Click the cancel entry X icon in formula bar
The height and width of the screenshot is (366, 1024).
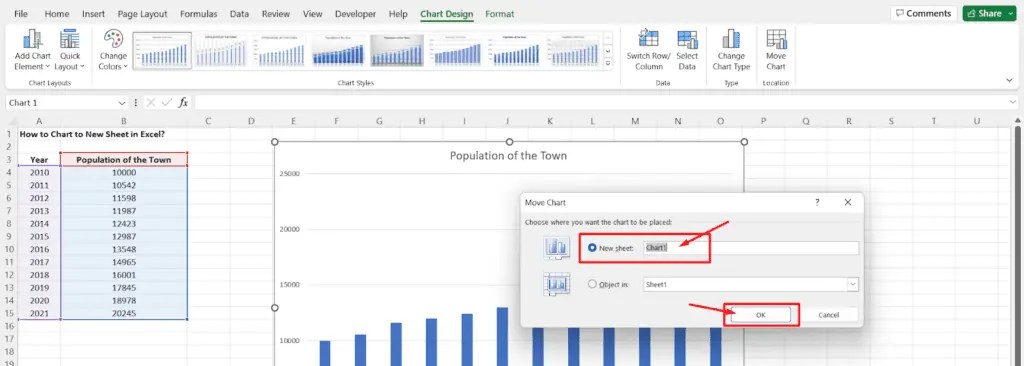click(x=151, y=103)
